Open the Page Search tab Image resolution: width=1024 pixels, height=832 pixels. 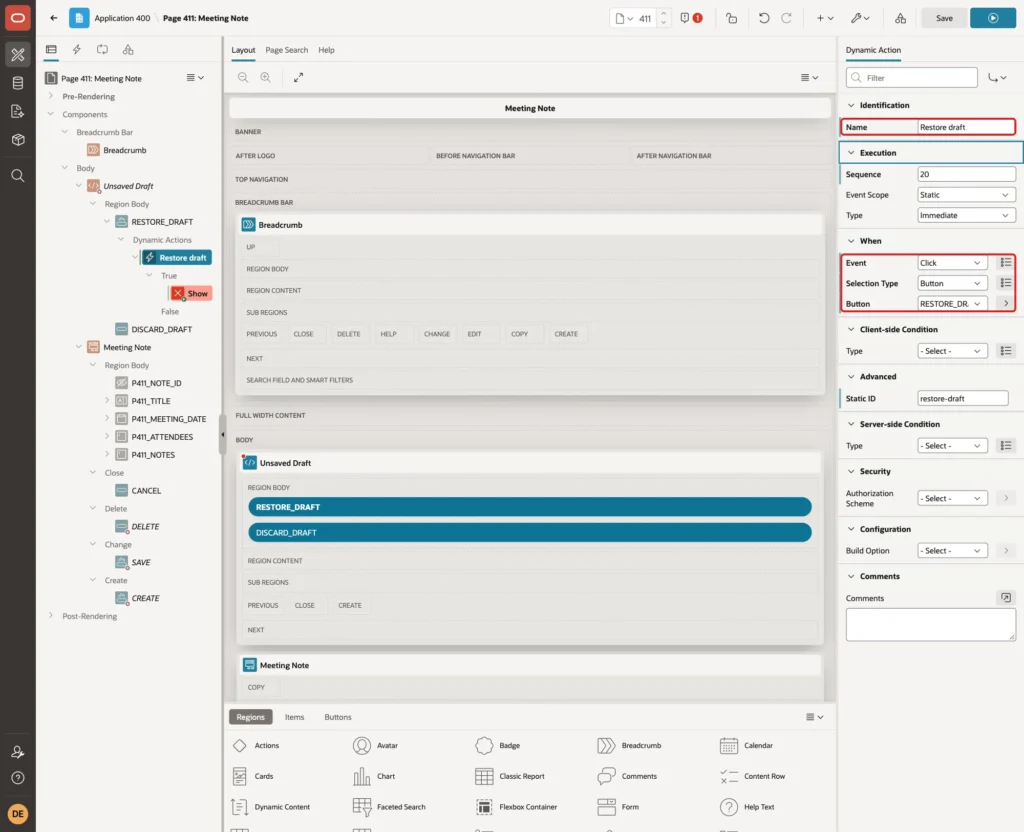tap(286, 50)
